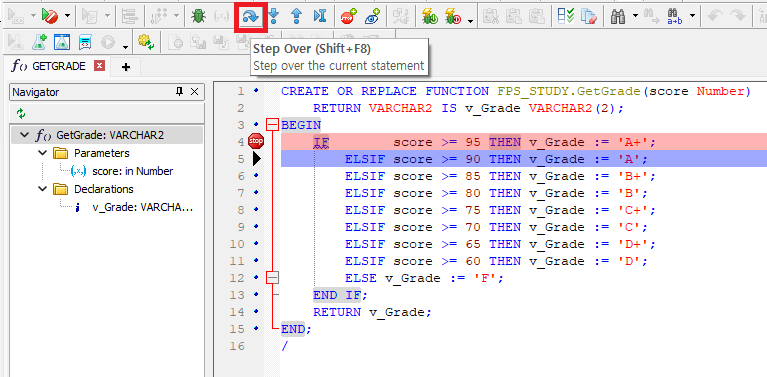This screenshot has width=767, height=377.
Task: Collapse the Declarations tree node
Action: pyautogui.click(x=42, y=189)
